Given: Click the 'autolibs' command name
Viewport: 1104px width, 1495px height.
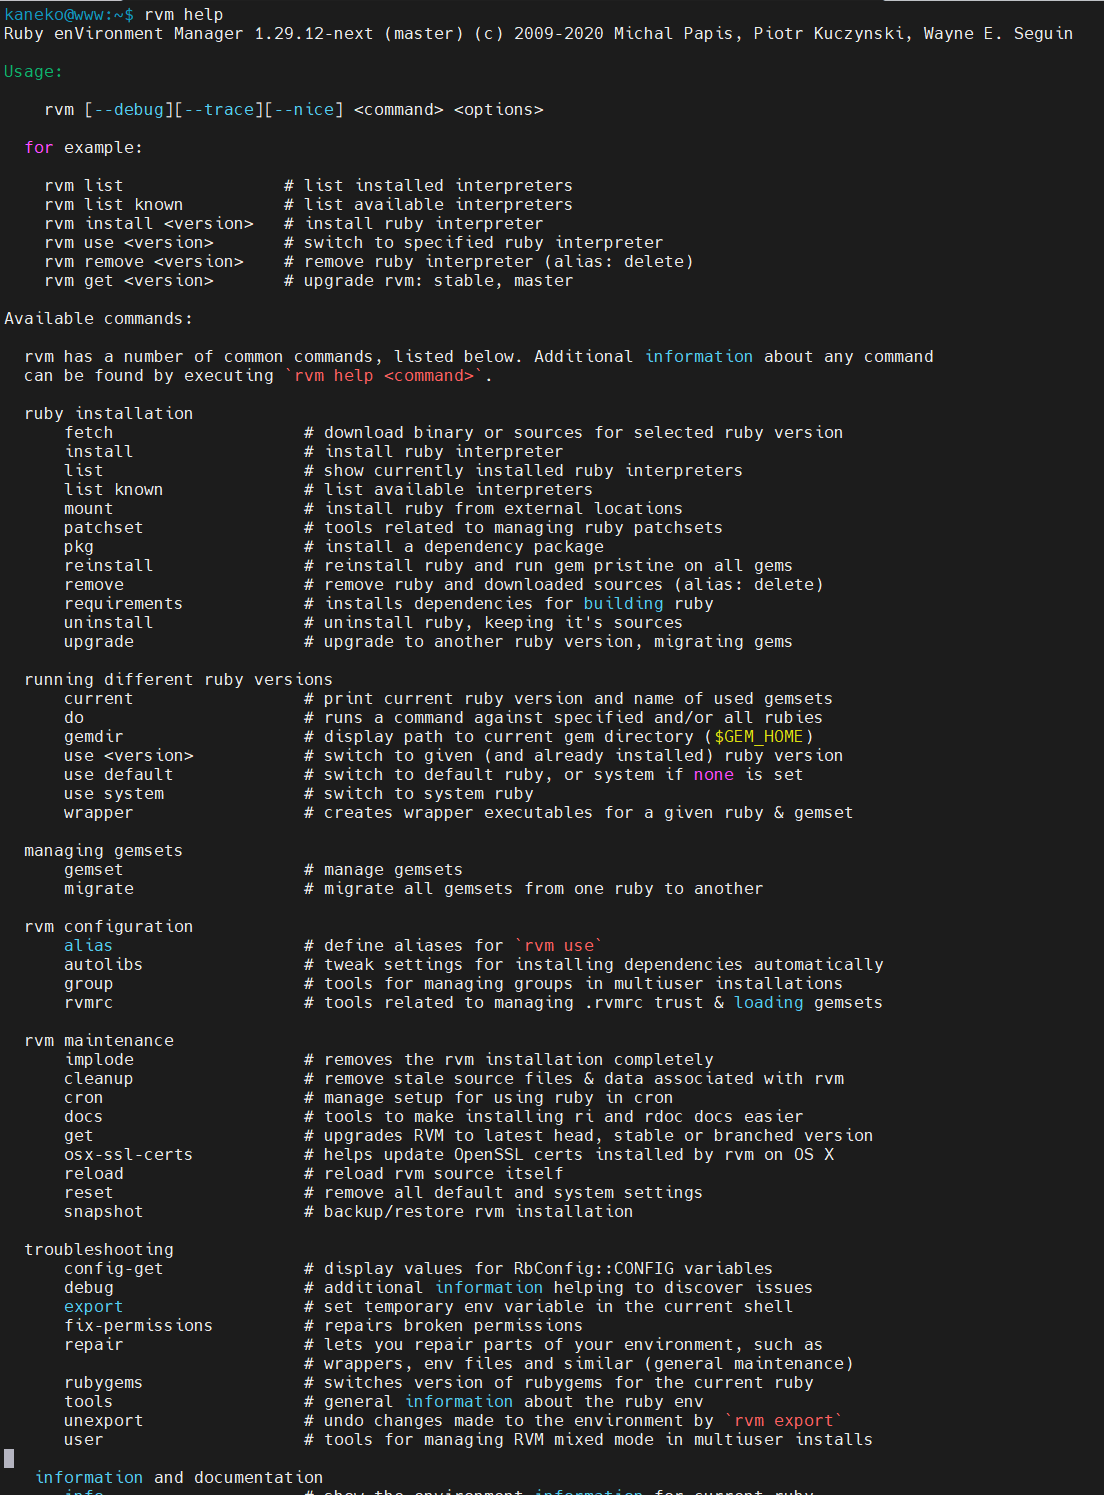Looking at the screenshot, I should [104, 965].
